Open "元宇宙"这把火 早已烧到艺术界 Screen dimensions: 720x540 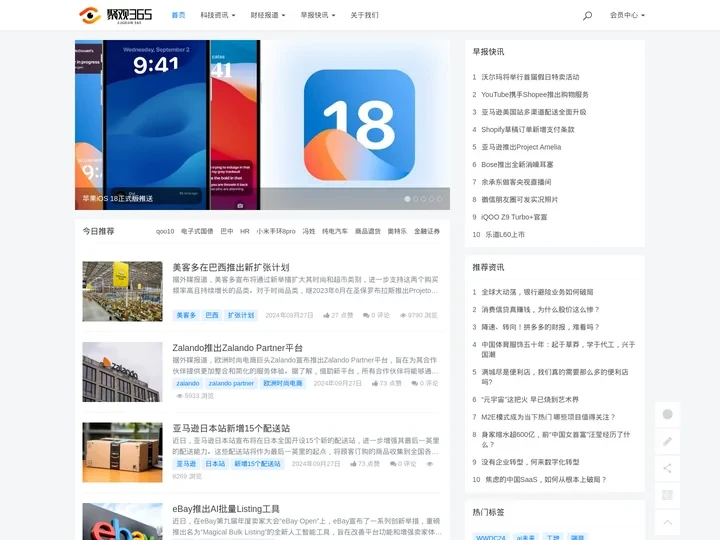coord(530,399)
